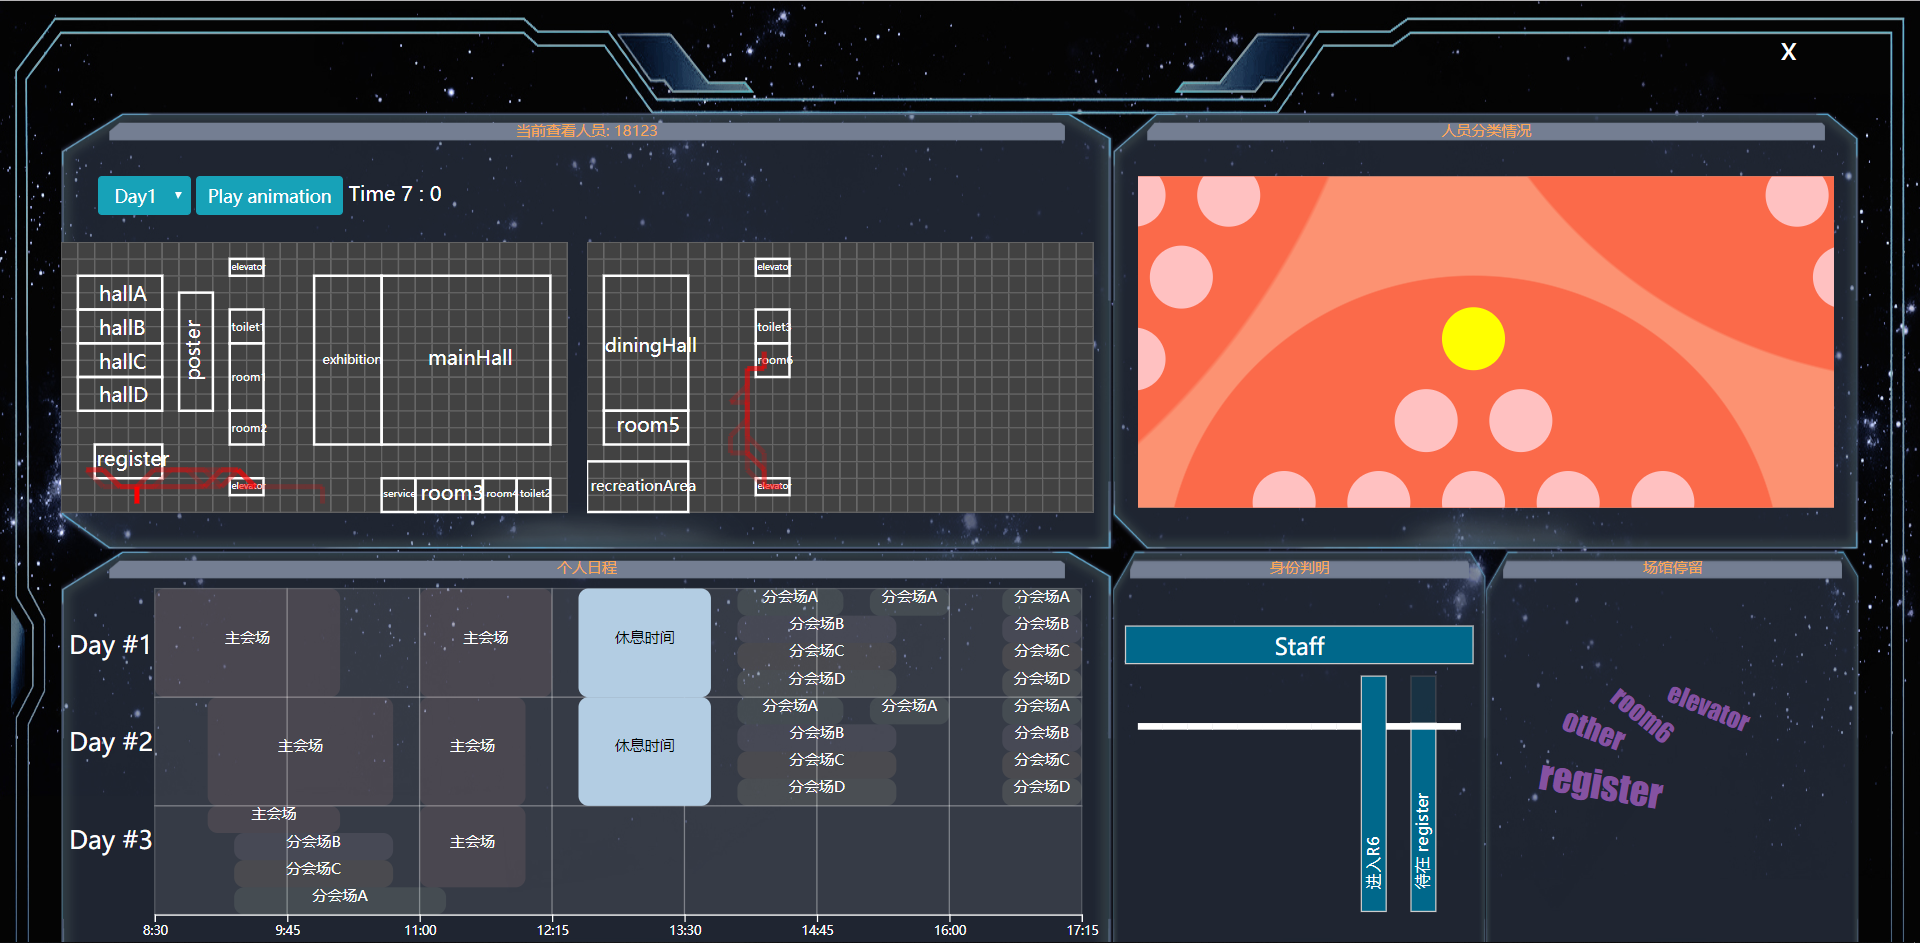Click the word 'elevator' in the word cloud

pos(1708,708)
